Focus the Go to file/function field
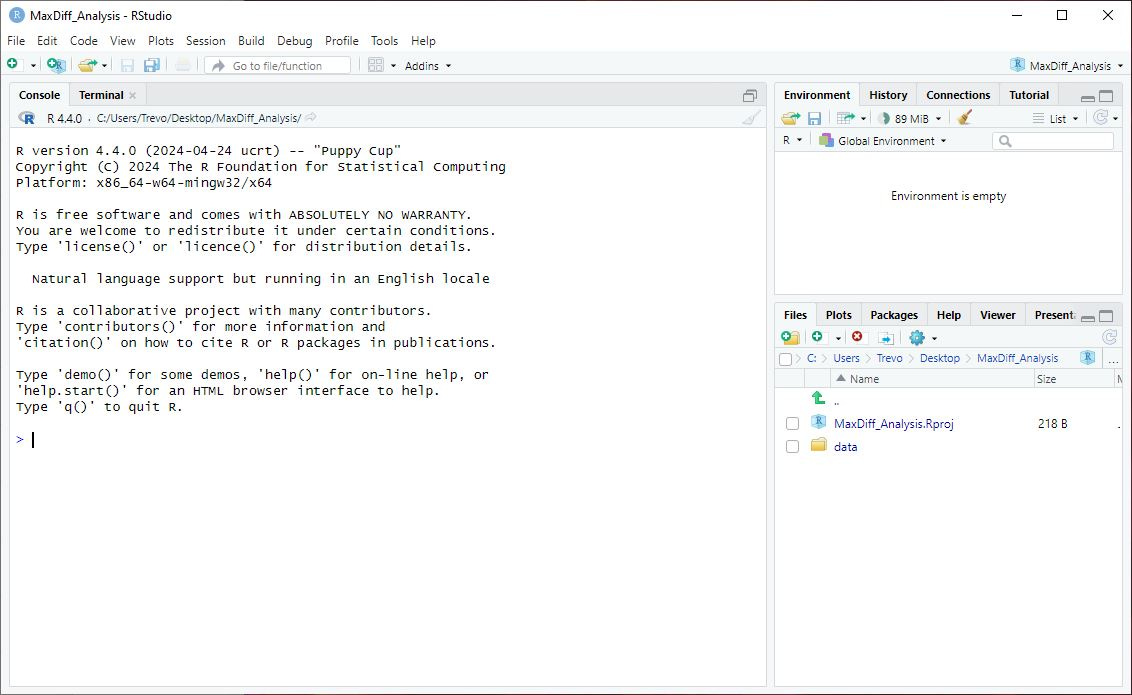The image size is (1132, 695). pos(277,66)
